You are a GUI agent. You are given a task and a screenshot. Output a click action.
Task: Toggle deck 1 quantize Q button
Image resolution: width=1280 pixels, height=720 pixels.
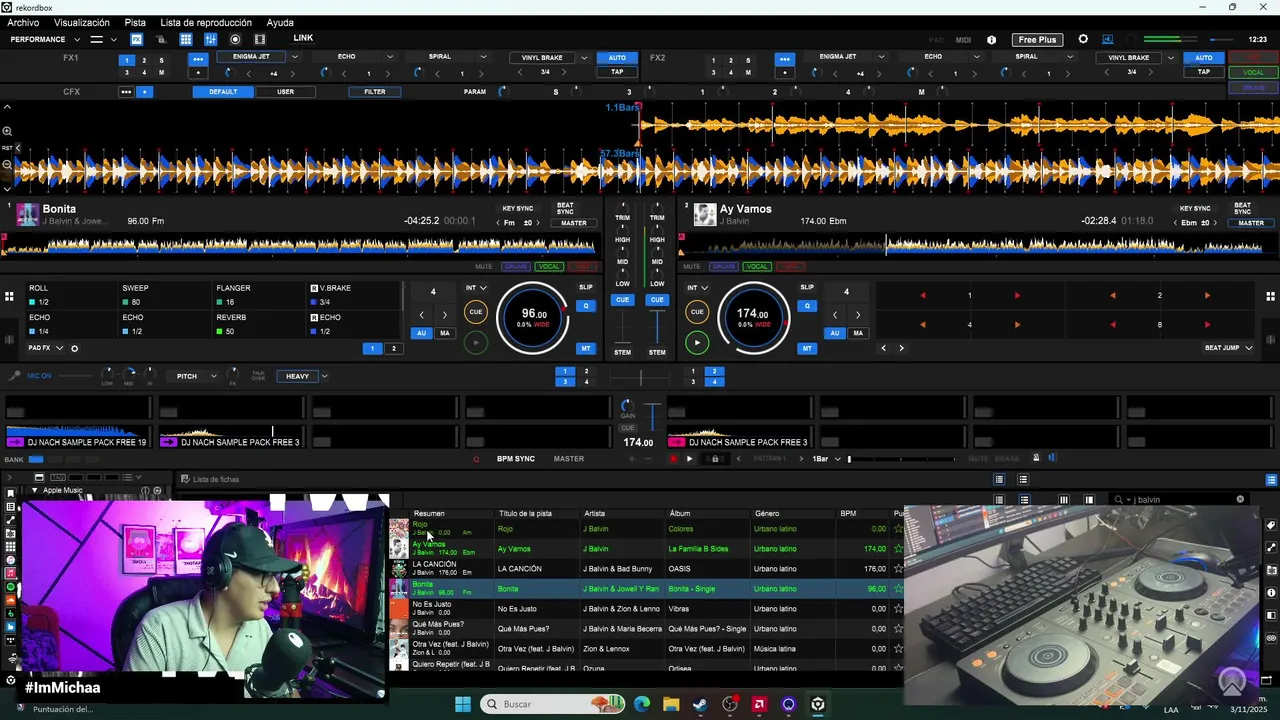[586, 306]
